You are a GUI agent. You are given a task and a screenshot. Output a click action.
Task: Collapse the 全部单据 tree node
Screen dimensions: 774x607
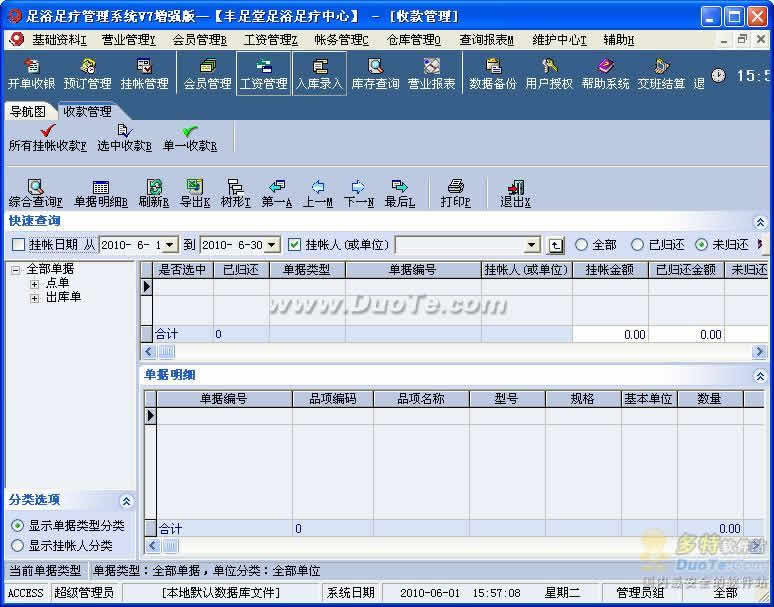point(15,269)
